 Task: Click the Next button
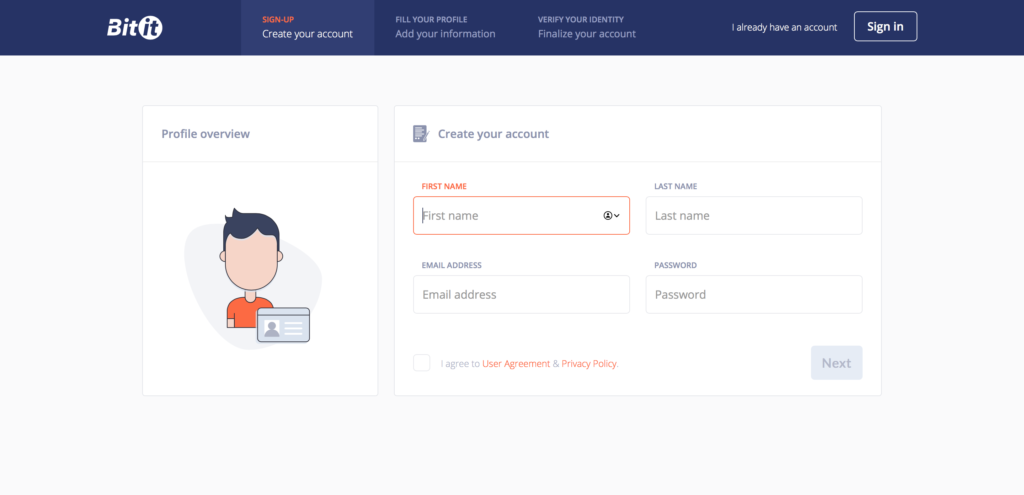tap(837, 363)
